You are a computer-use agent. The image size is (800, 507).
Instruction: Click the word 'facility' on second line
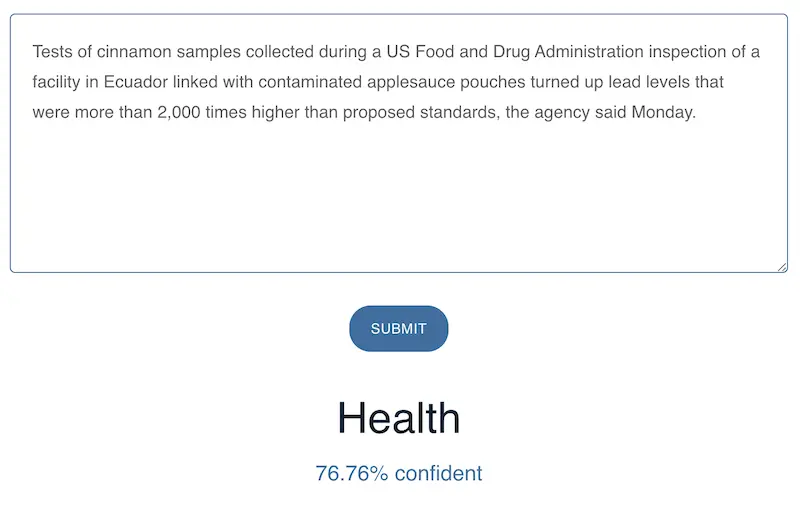[56, 82]
